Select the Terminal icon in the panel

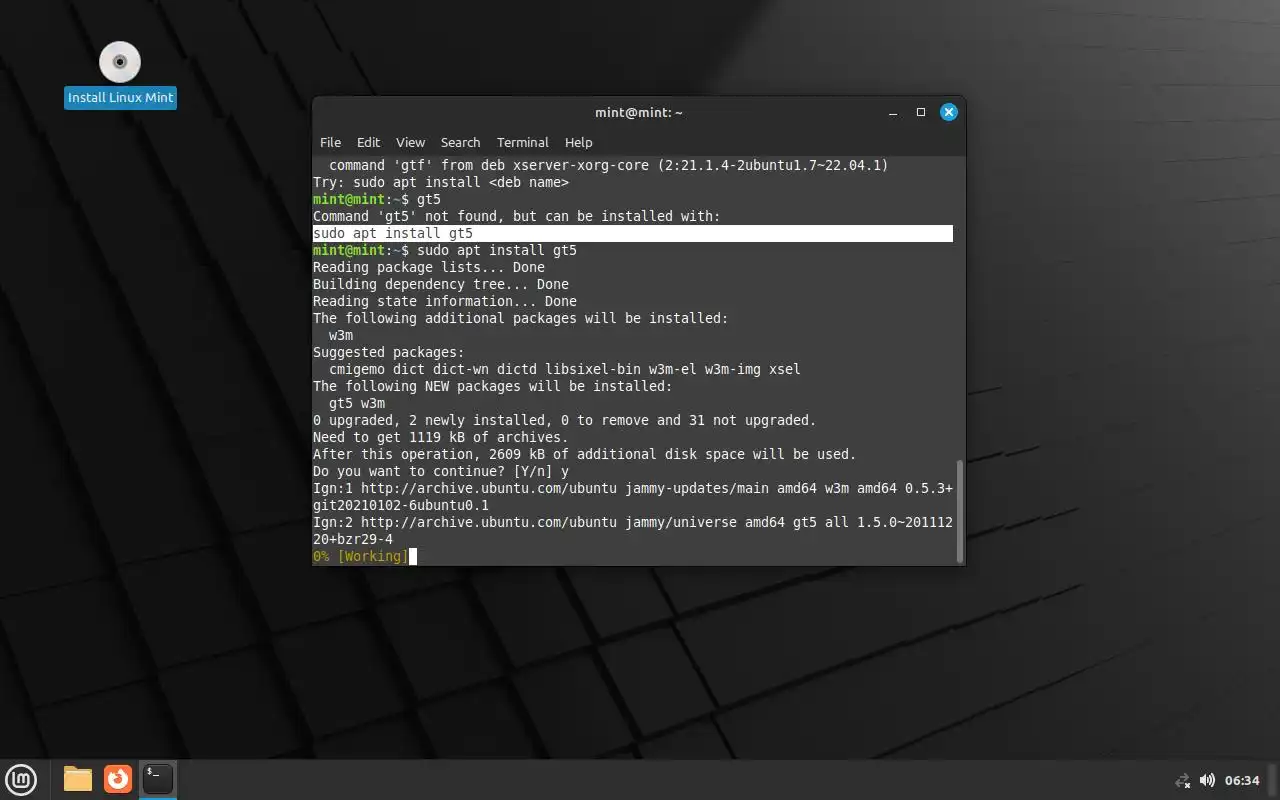(x=158, y=779)
